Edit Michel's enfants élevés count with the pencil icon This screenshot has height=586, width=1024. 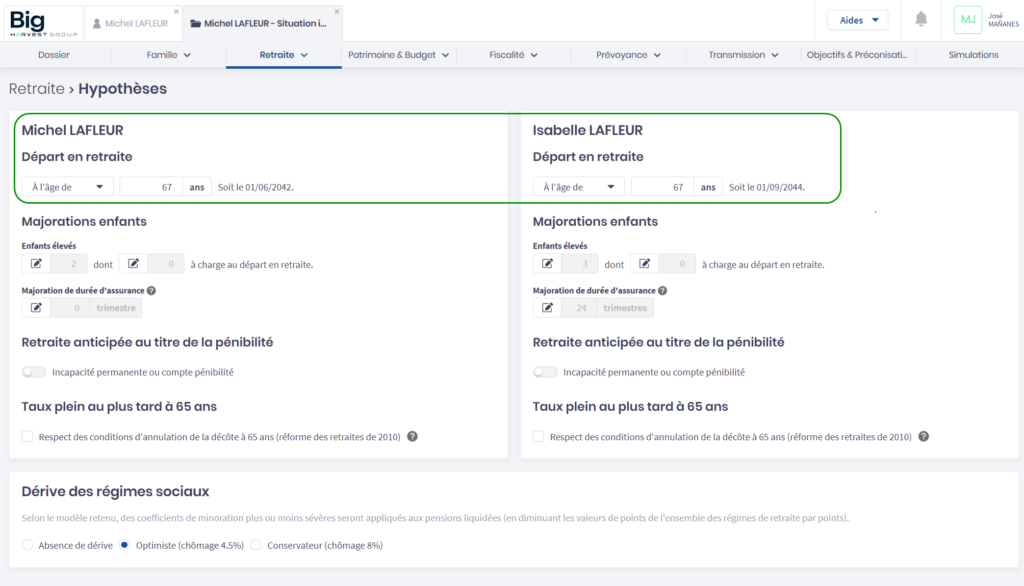(x=36, y=264)
